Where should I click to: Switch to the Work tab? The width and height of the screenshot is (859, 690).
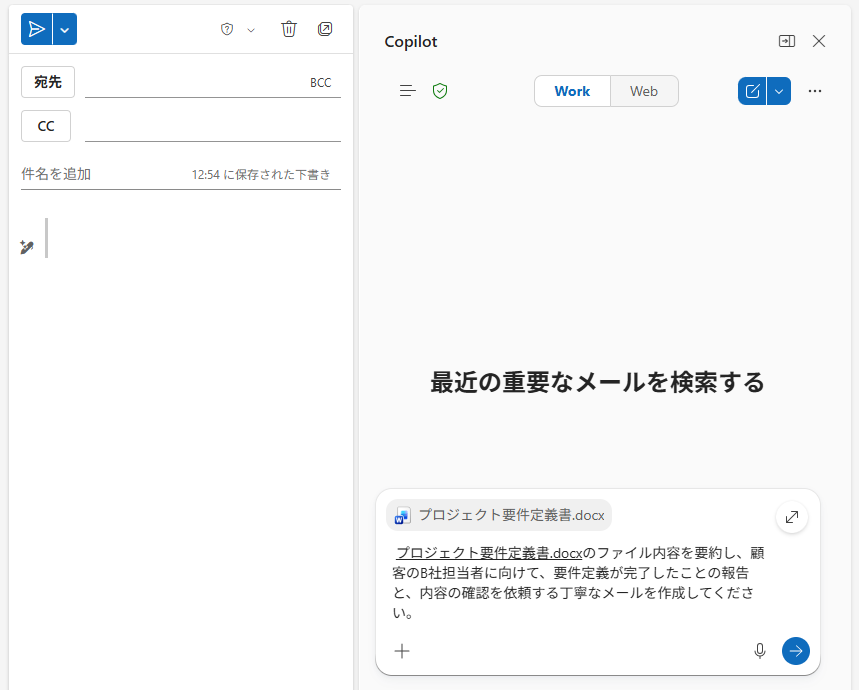[572, 91]
